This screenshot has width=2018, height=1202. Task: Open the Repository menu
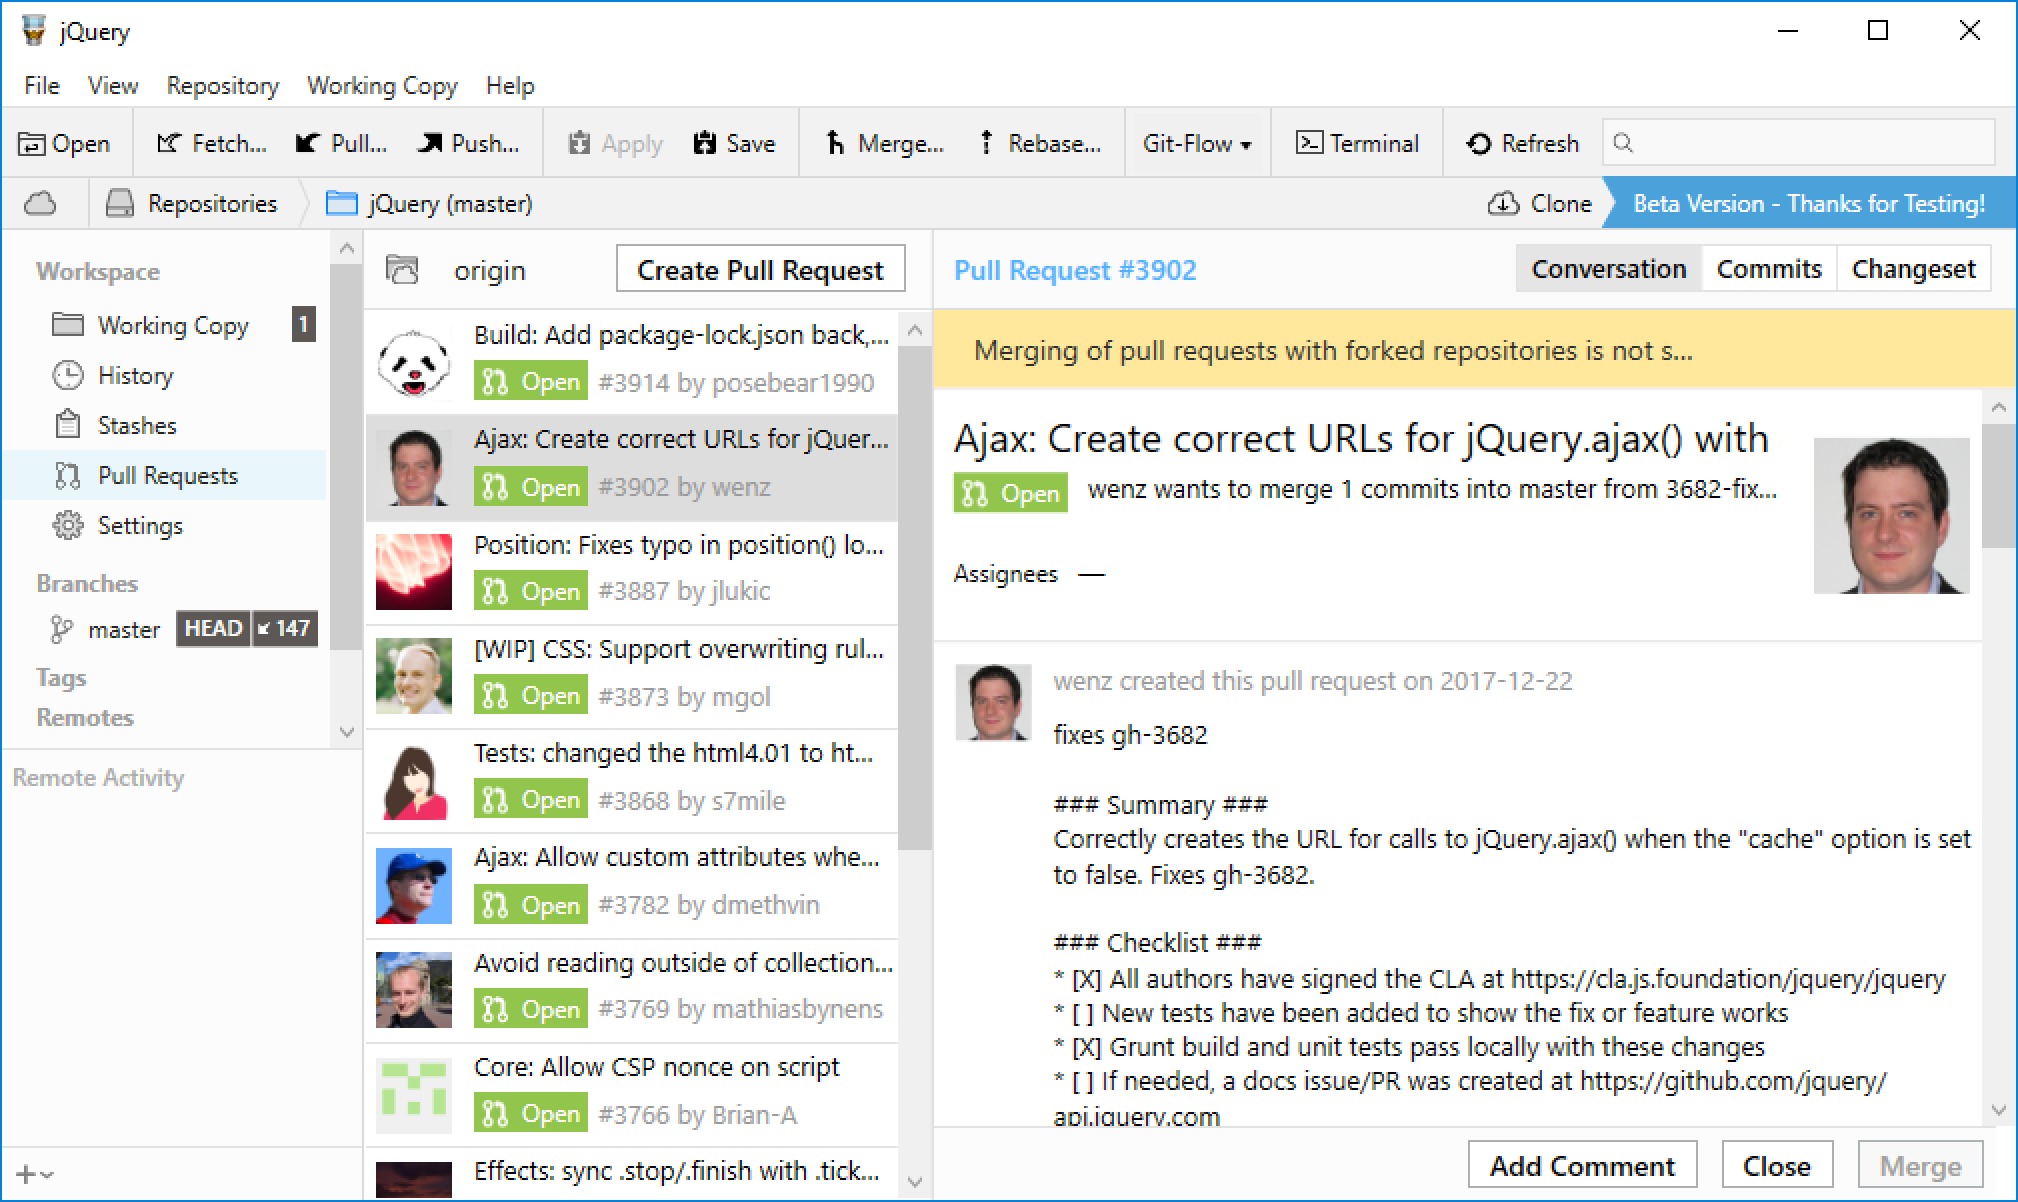[222, 86]
